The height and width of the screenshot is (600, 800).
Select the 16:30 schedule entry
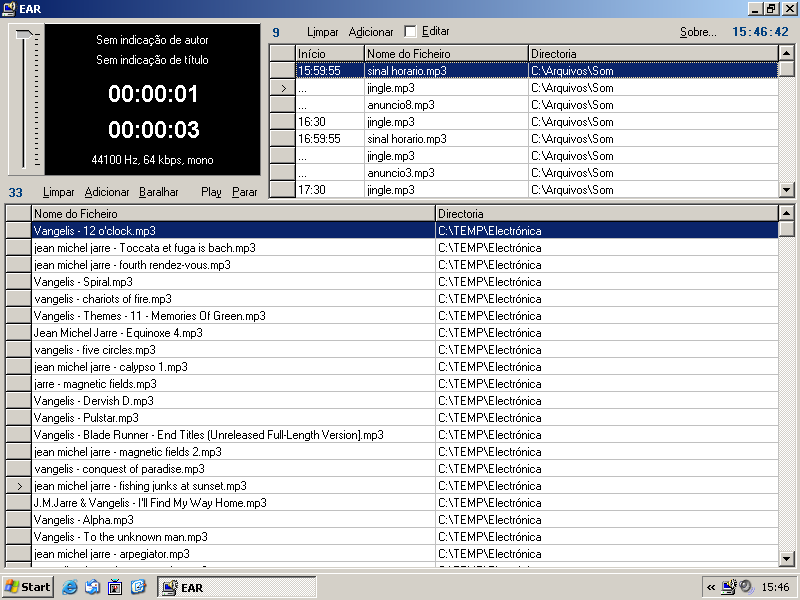pyautogui.click(x=537, y=122)
